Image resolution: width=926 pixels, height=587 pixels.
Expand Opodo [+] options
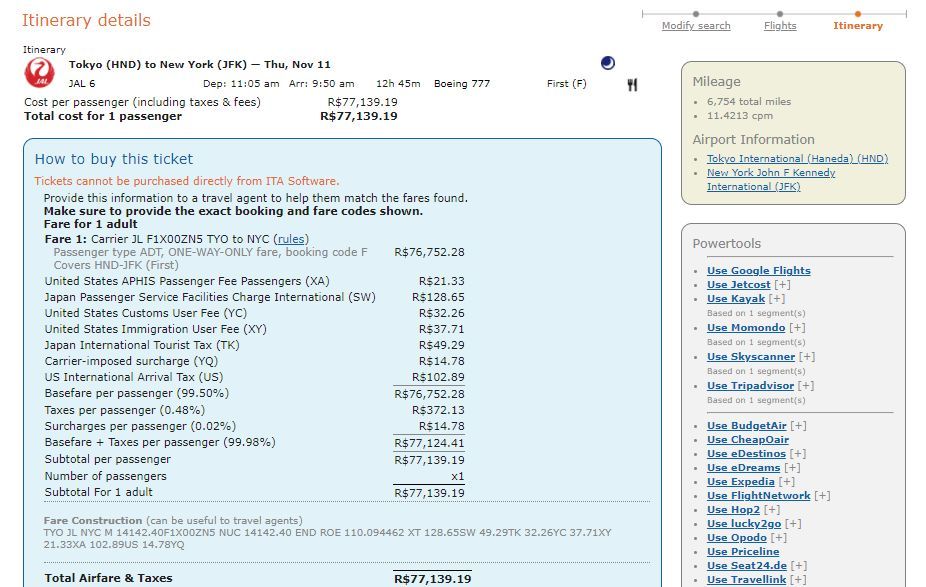[x=779, y=538]
